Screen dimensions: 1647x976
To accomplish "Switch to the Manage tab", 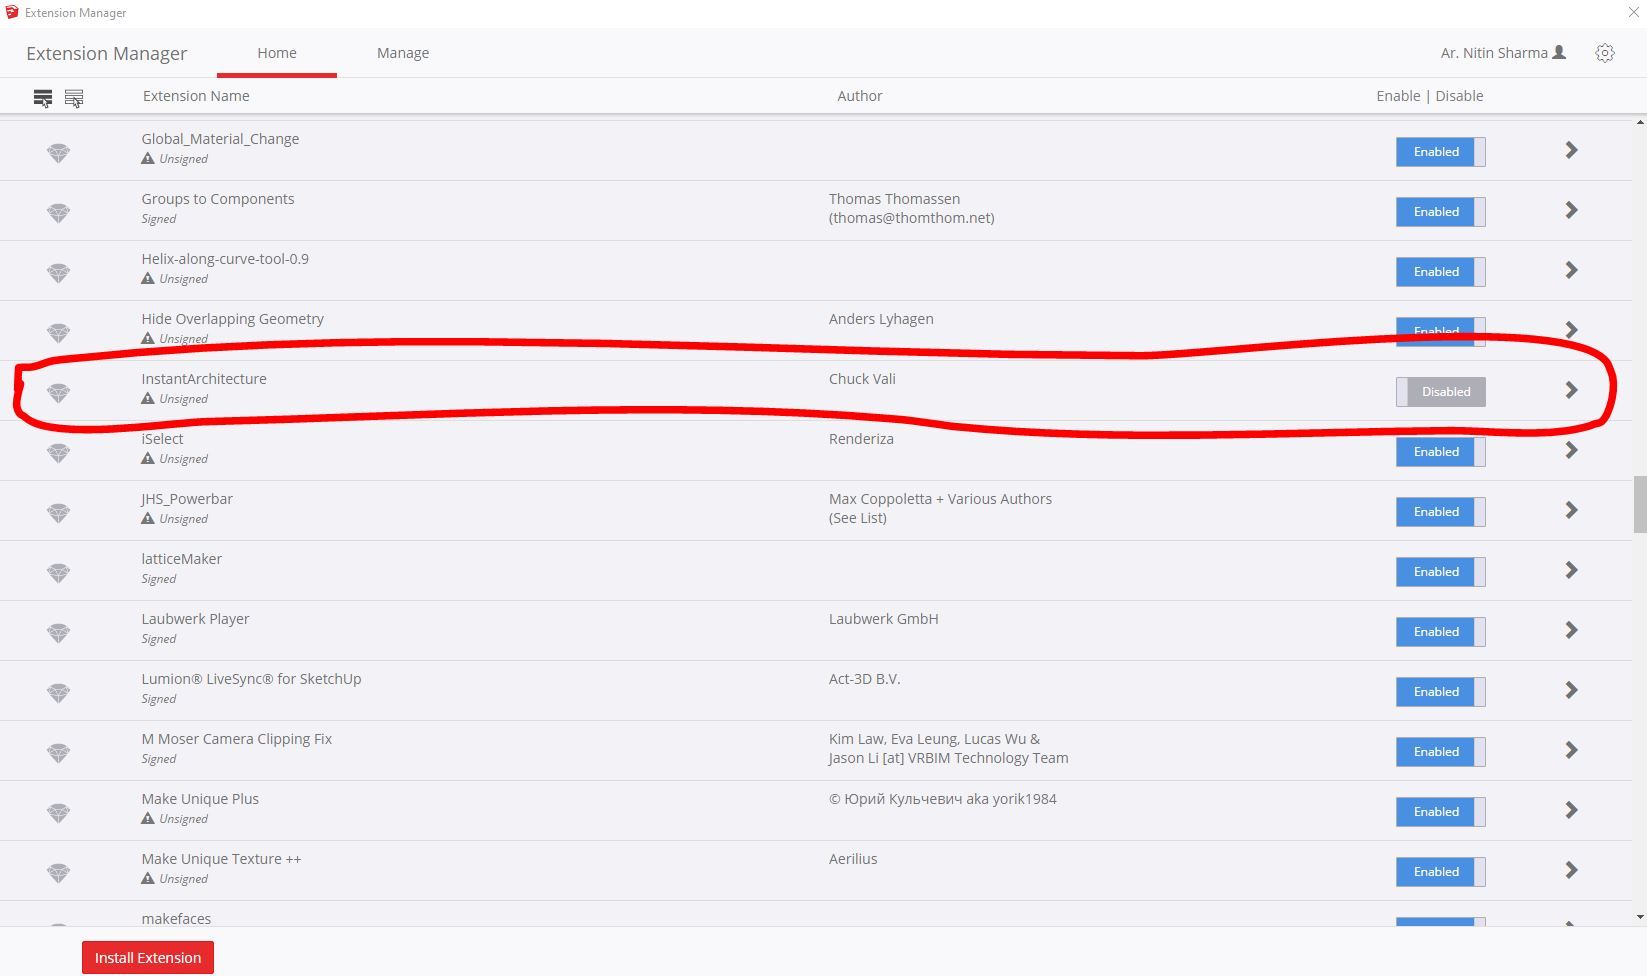I will point(403,53).
